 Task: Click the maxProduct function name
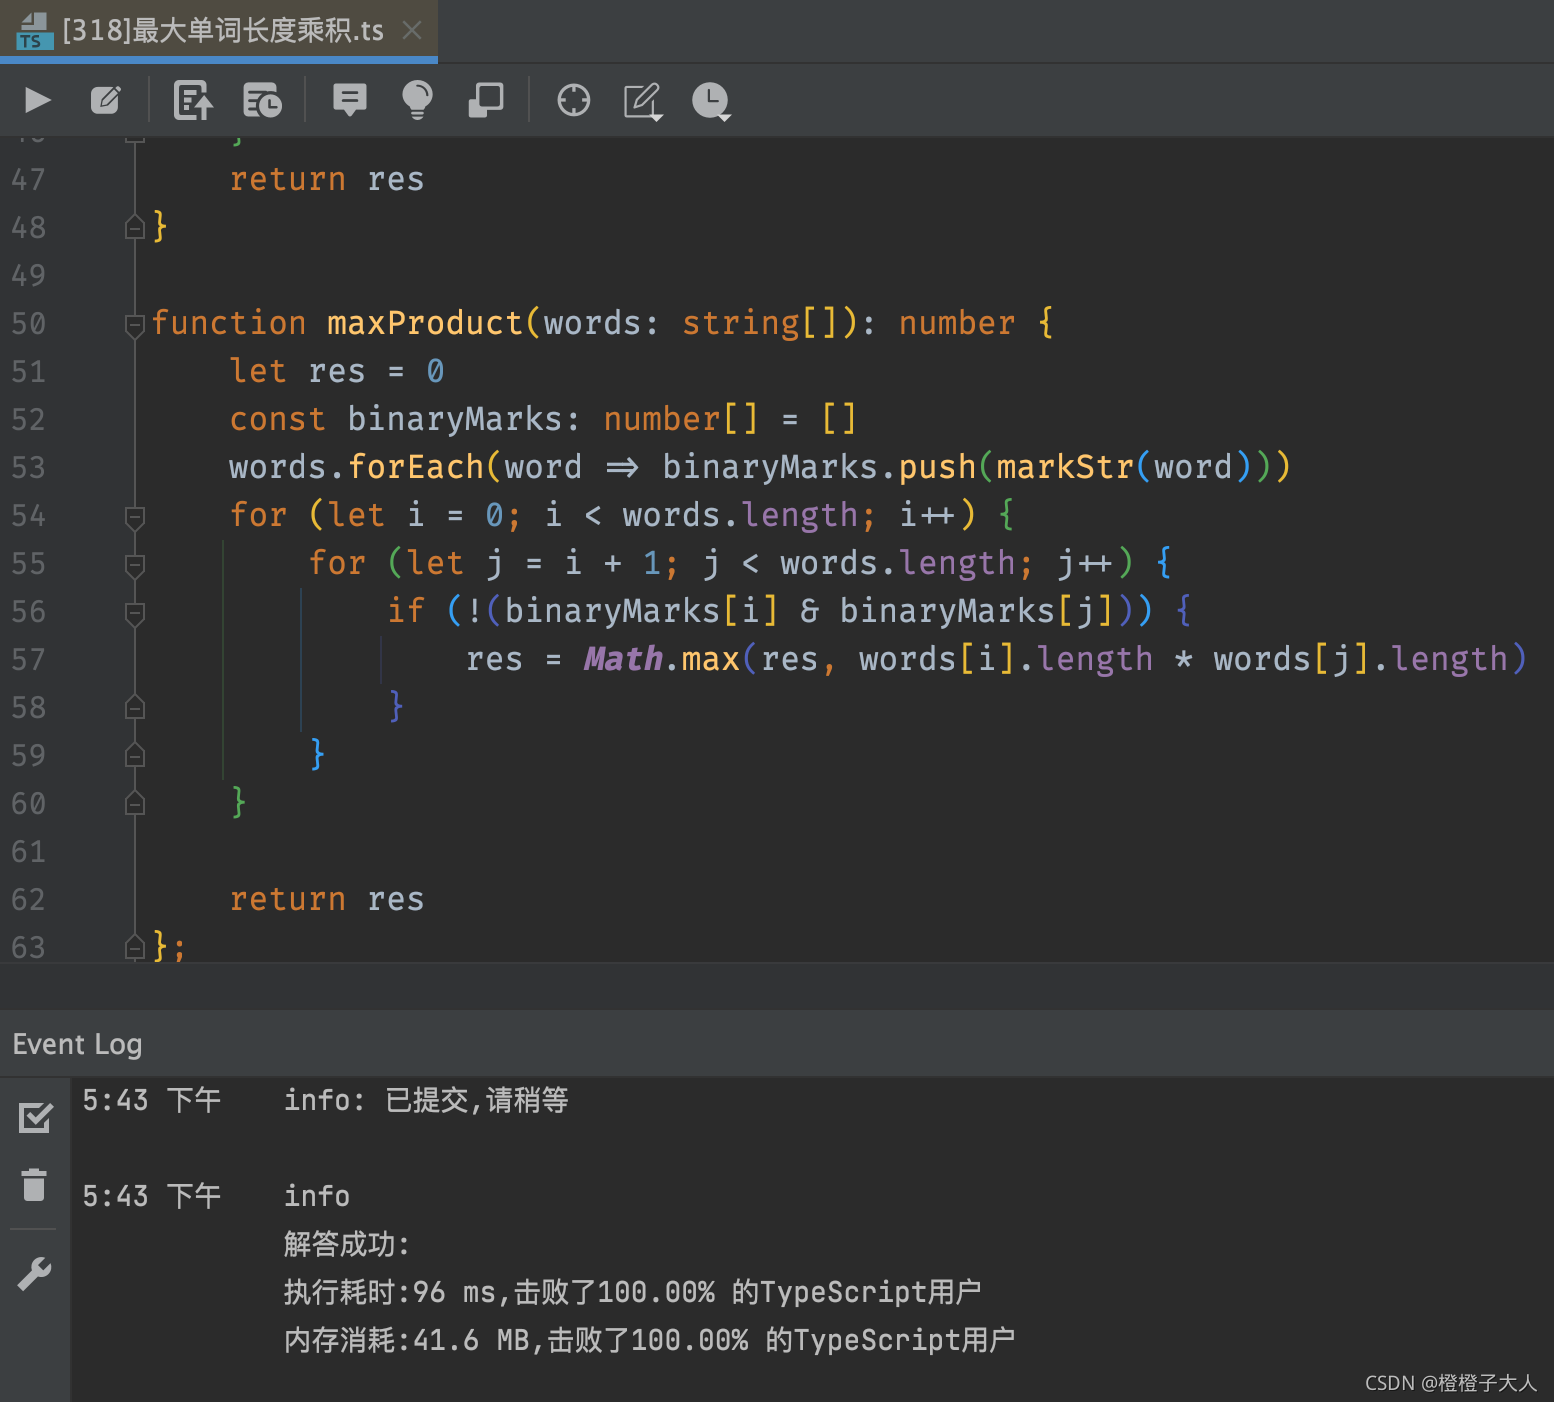(x=425, y=323)
